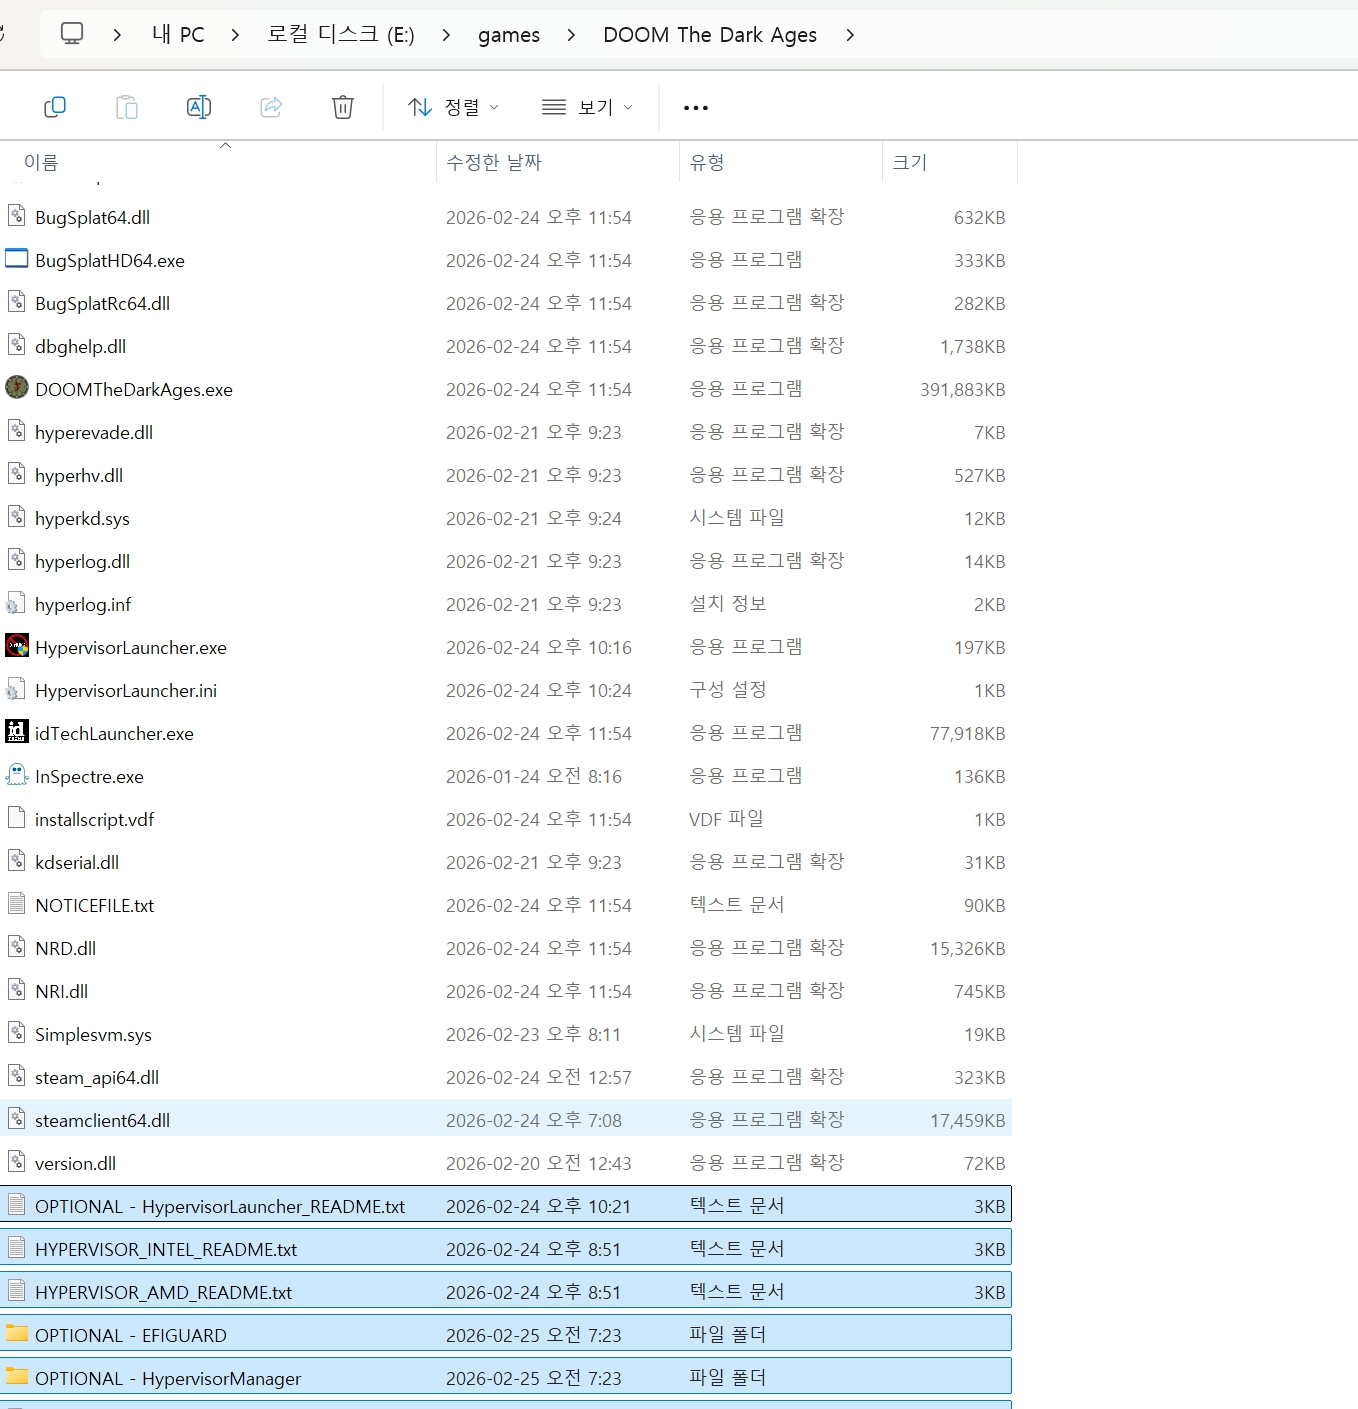Click the Copy icon in toolbar
Viewport: 1358px width, 1409px height.
pos(55,107)
